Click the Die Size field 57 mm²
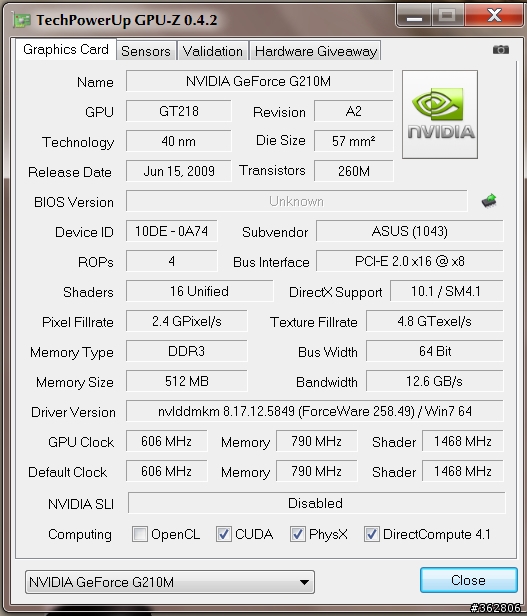Viewport: 527px width, 616px height. [354, 141]
